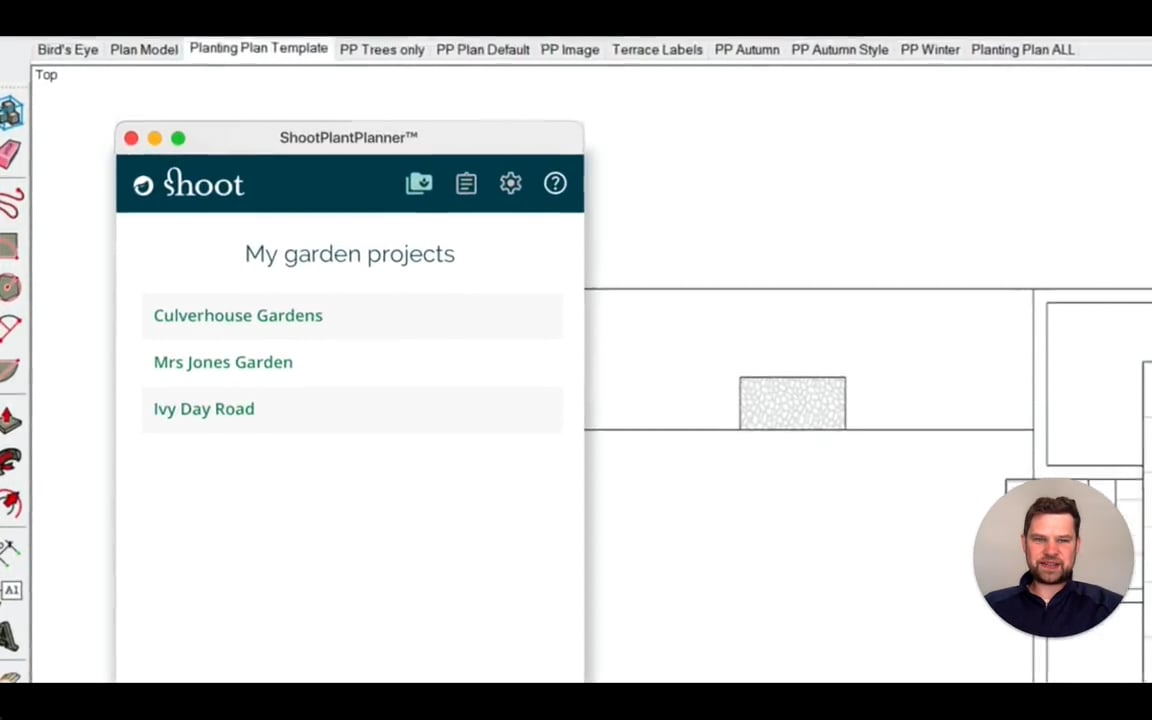Select the Planting Plan Template tab
Screen dimensions: 1152x720
259,48
